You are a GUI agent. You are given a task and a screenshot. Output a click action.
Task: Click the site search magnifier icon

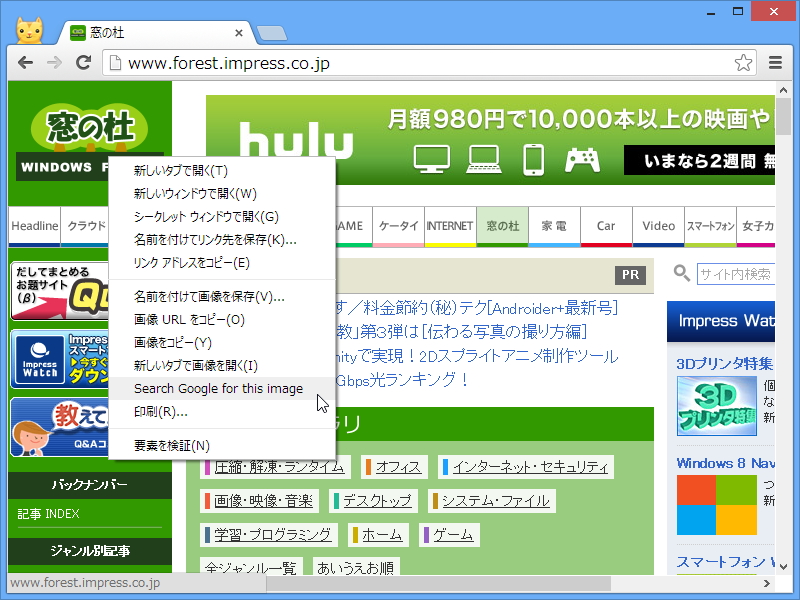point(681,274)
